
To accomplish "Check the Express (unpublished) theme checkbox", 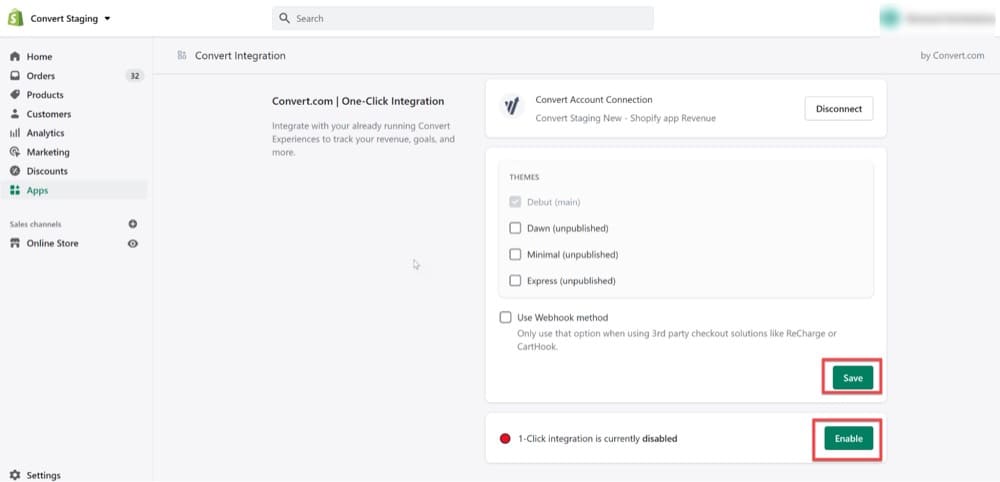I will pos(515,281).
